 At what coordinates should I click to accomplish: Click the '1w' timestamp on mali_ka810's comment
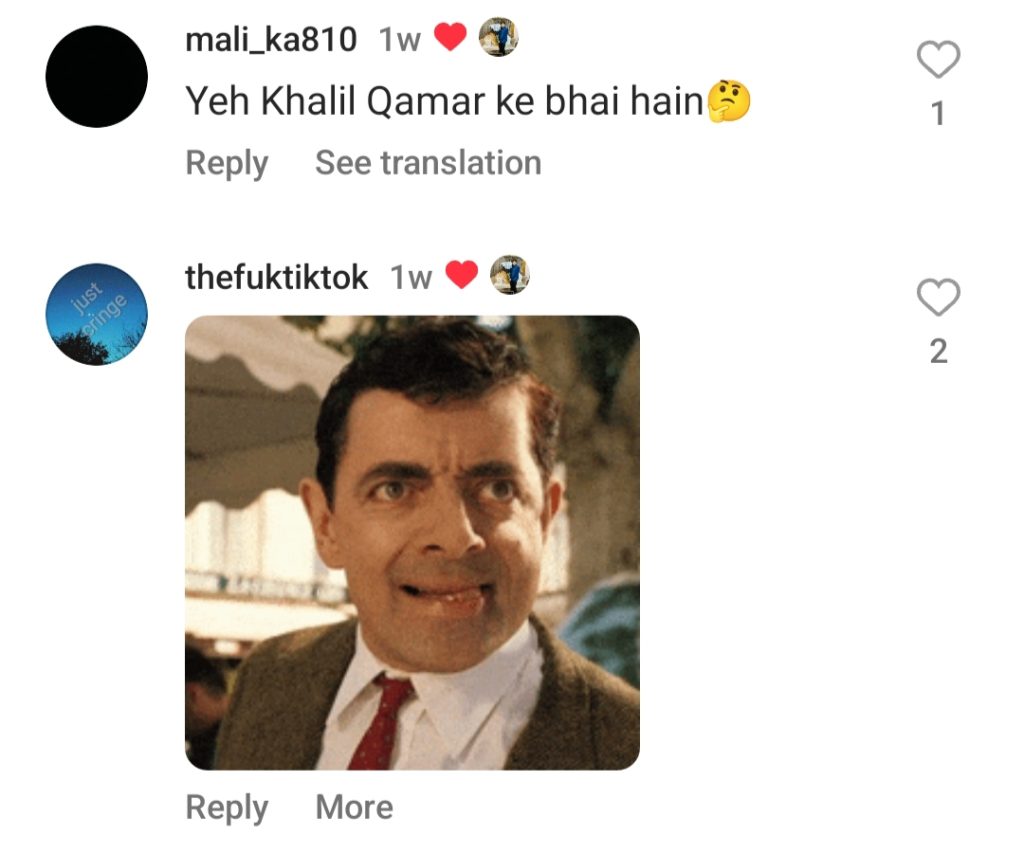click(399, 40)
